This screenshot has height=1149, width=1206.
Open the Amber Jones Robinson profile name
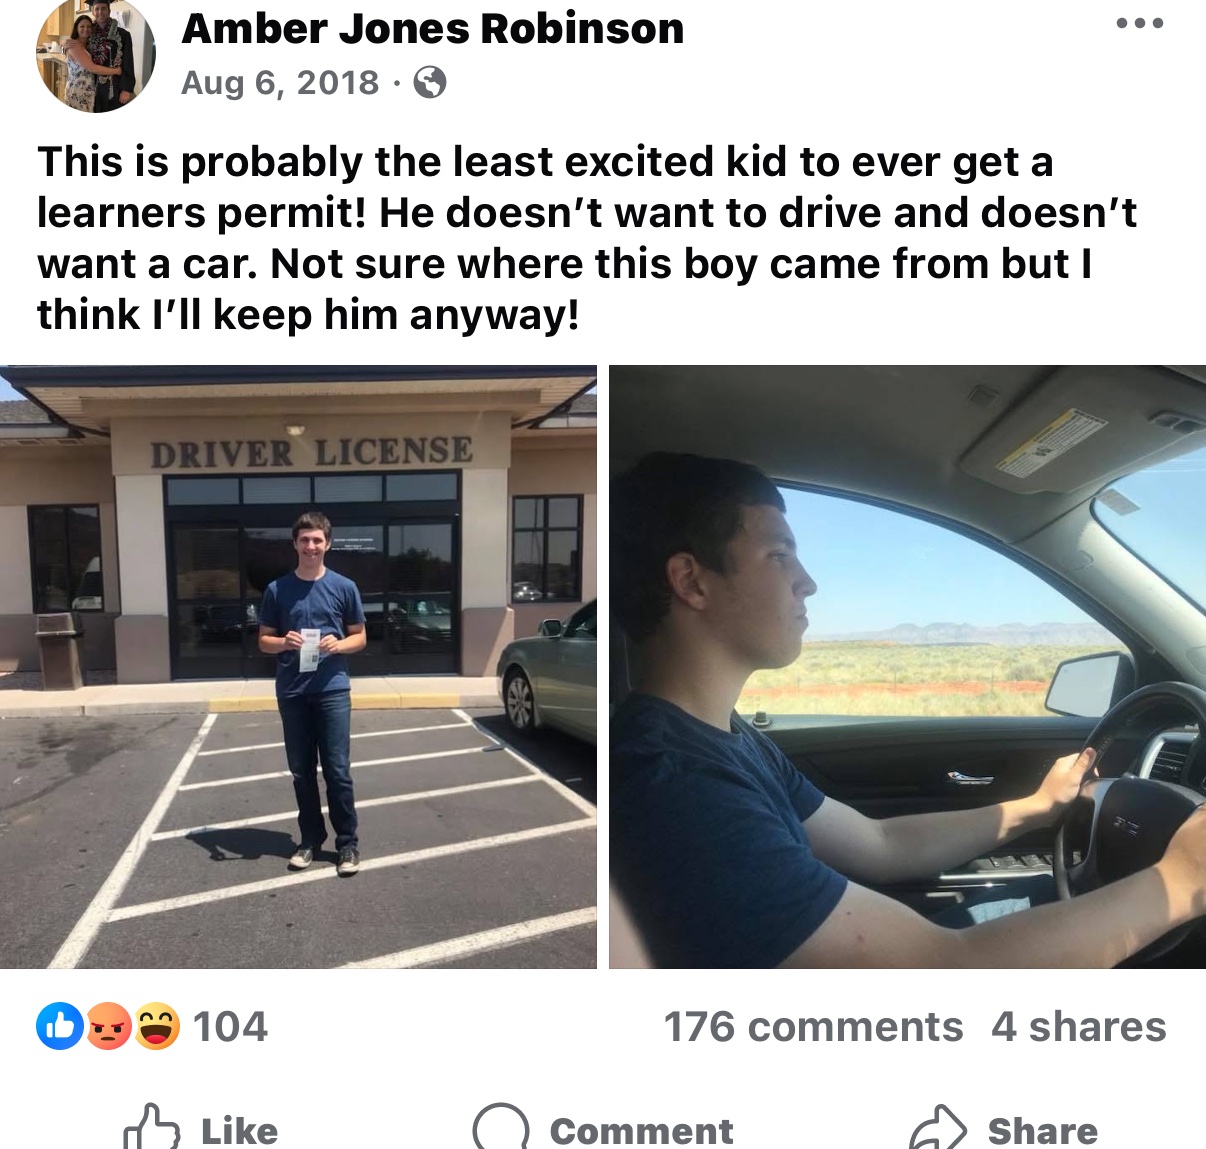coord(433,28)
